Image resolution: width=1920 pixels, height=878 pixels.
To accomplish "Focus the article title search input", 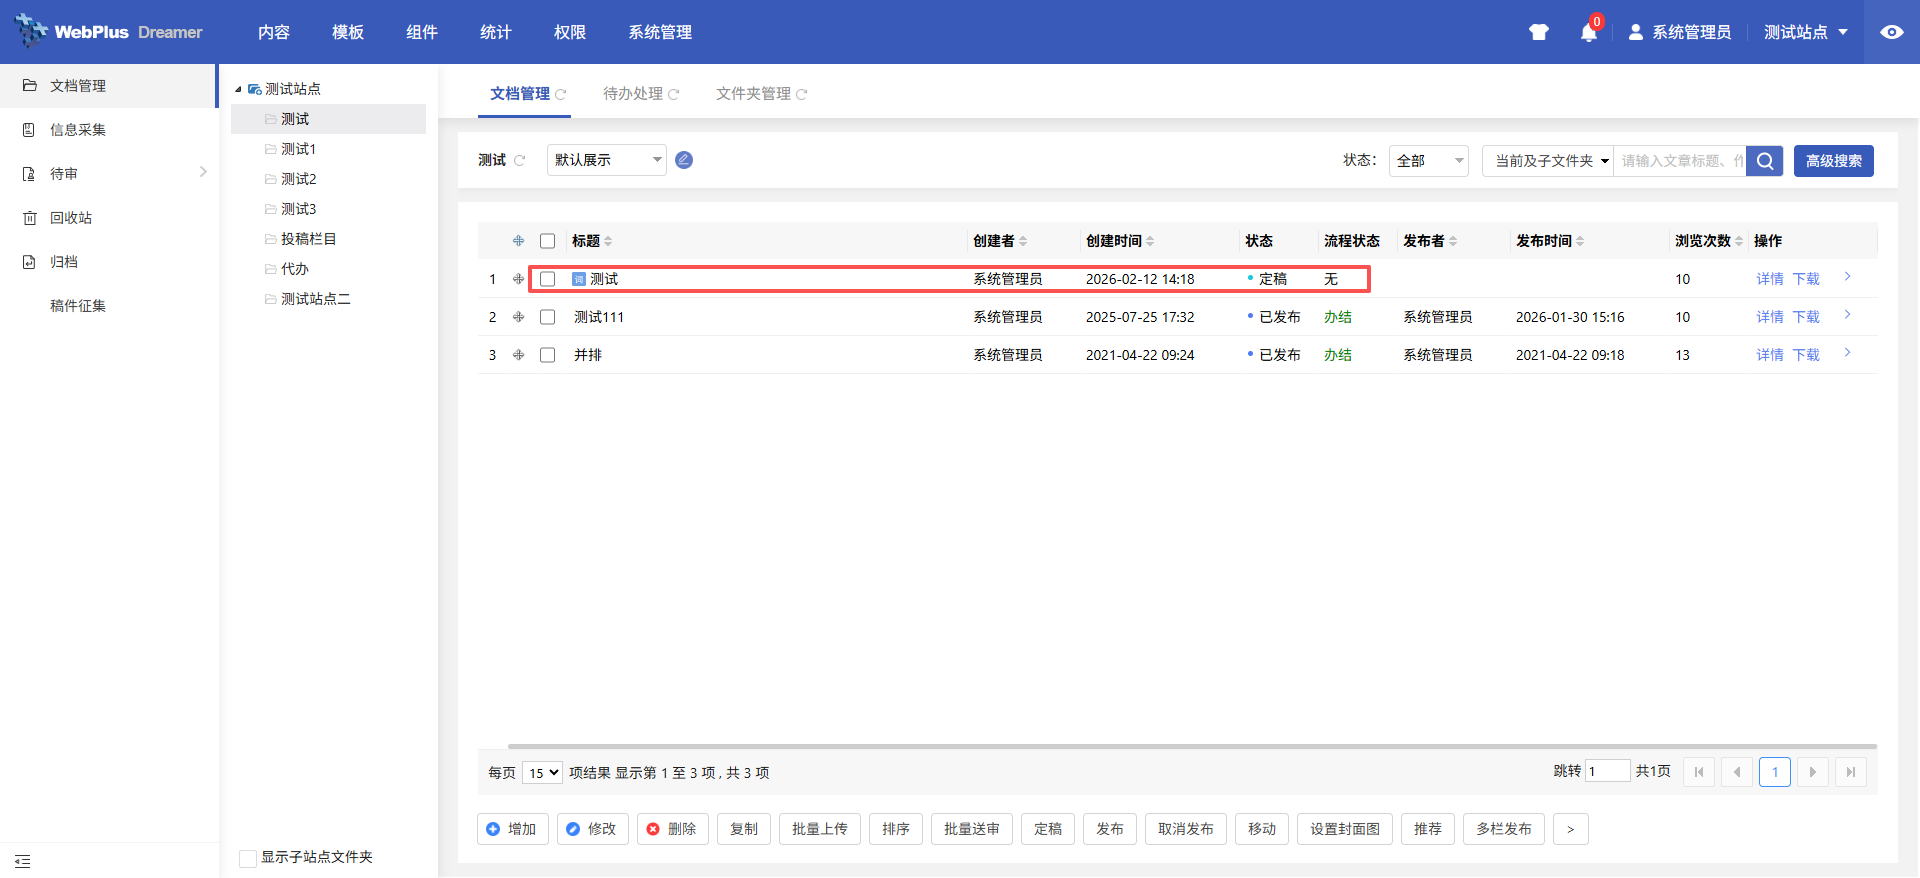I will [x=1679, y=161].
